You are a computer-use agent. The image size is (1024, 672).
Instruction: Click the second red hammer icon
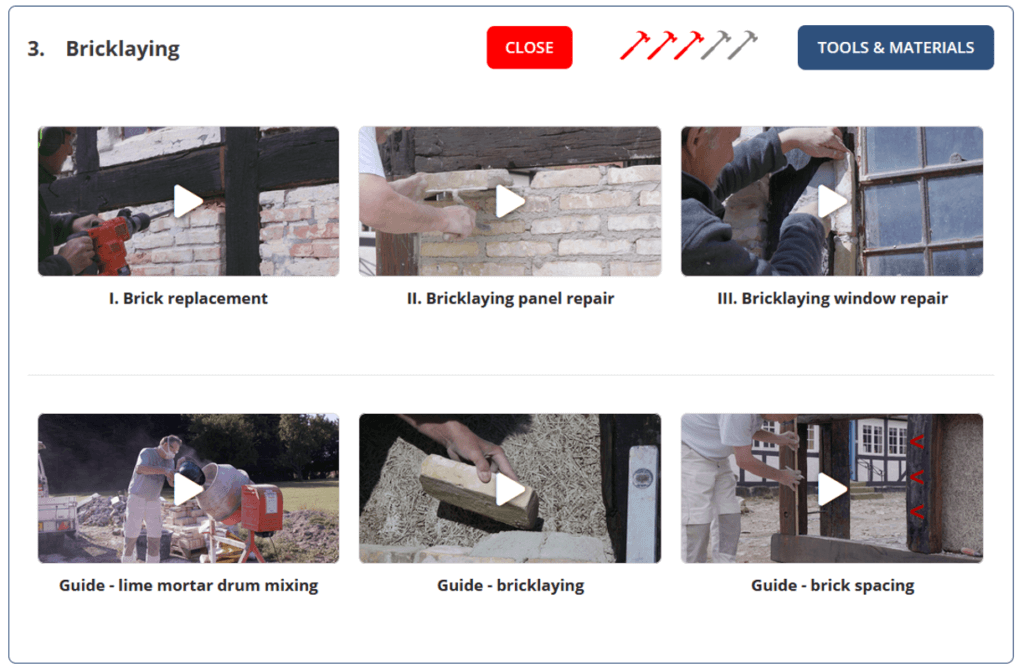(x=661, y=45)
